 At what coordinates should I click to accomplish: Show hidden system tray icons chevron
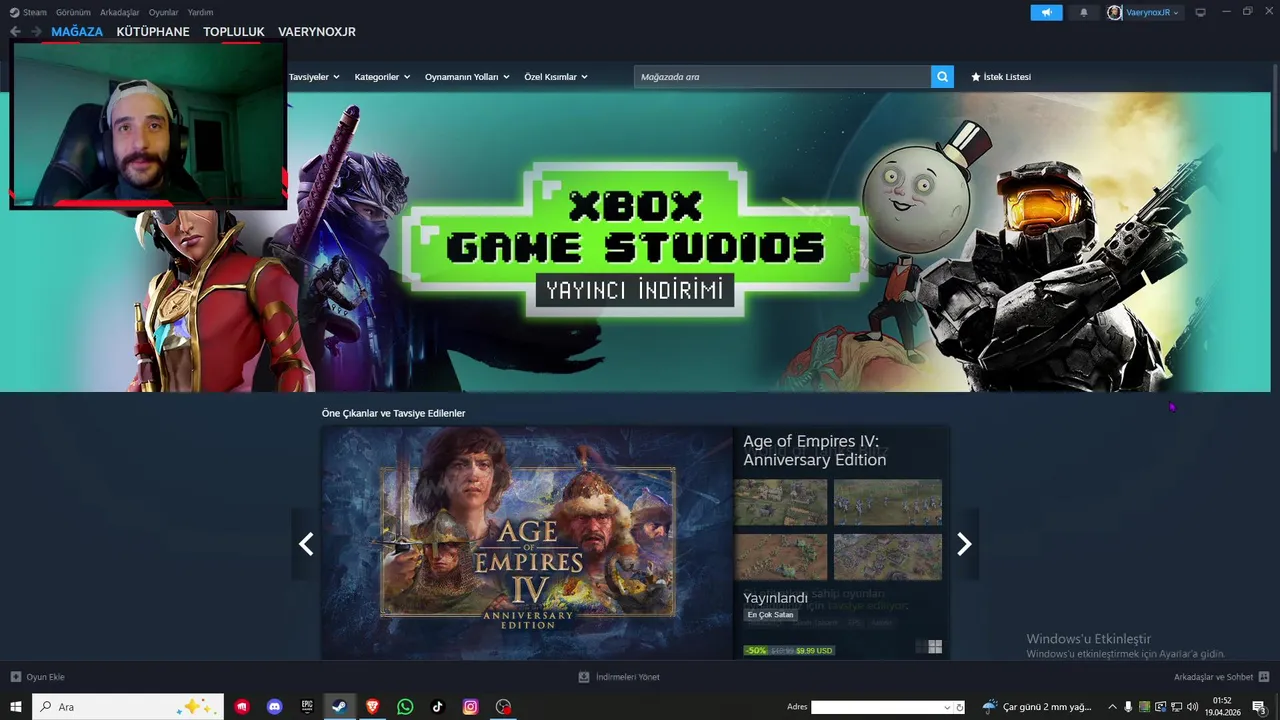click(x=1112, y=707)
